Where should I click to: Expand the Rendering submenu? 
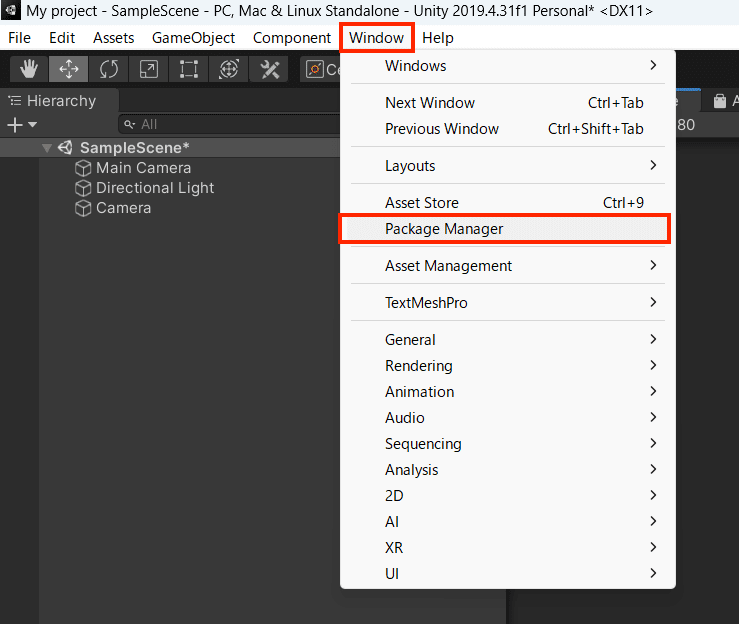tap(508, 366)
